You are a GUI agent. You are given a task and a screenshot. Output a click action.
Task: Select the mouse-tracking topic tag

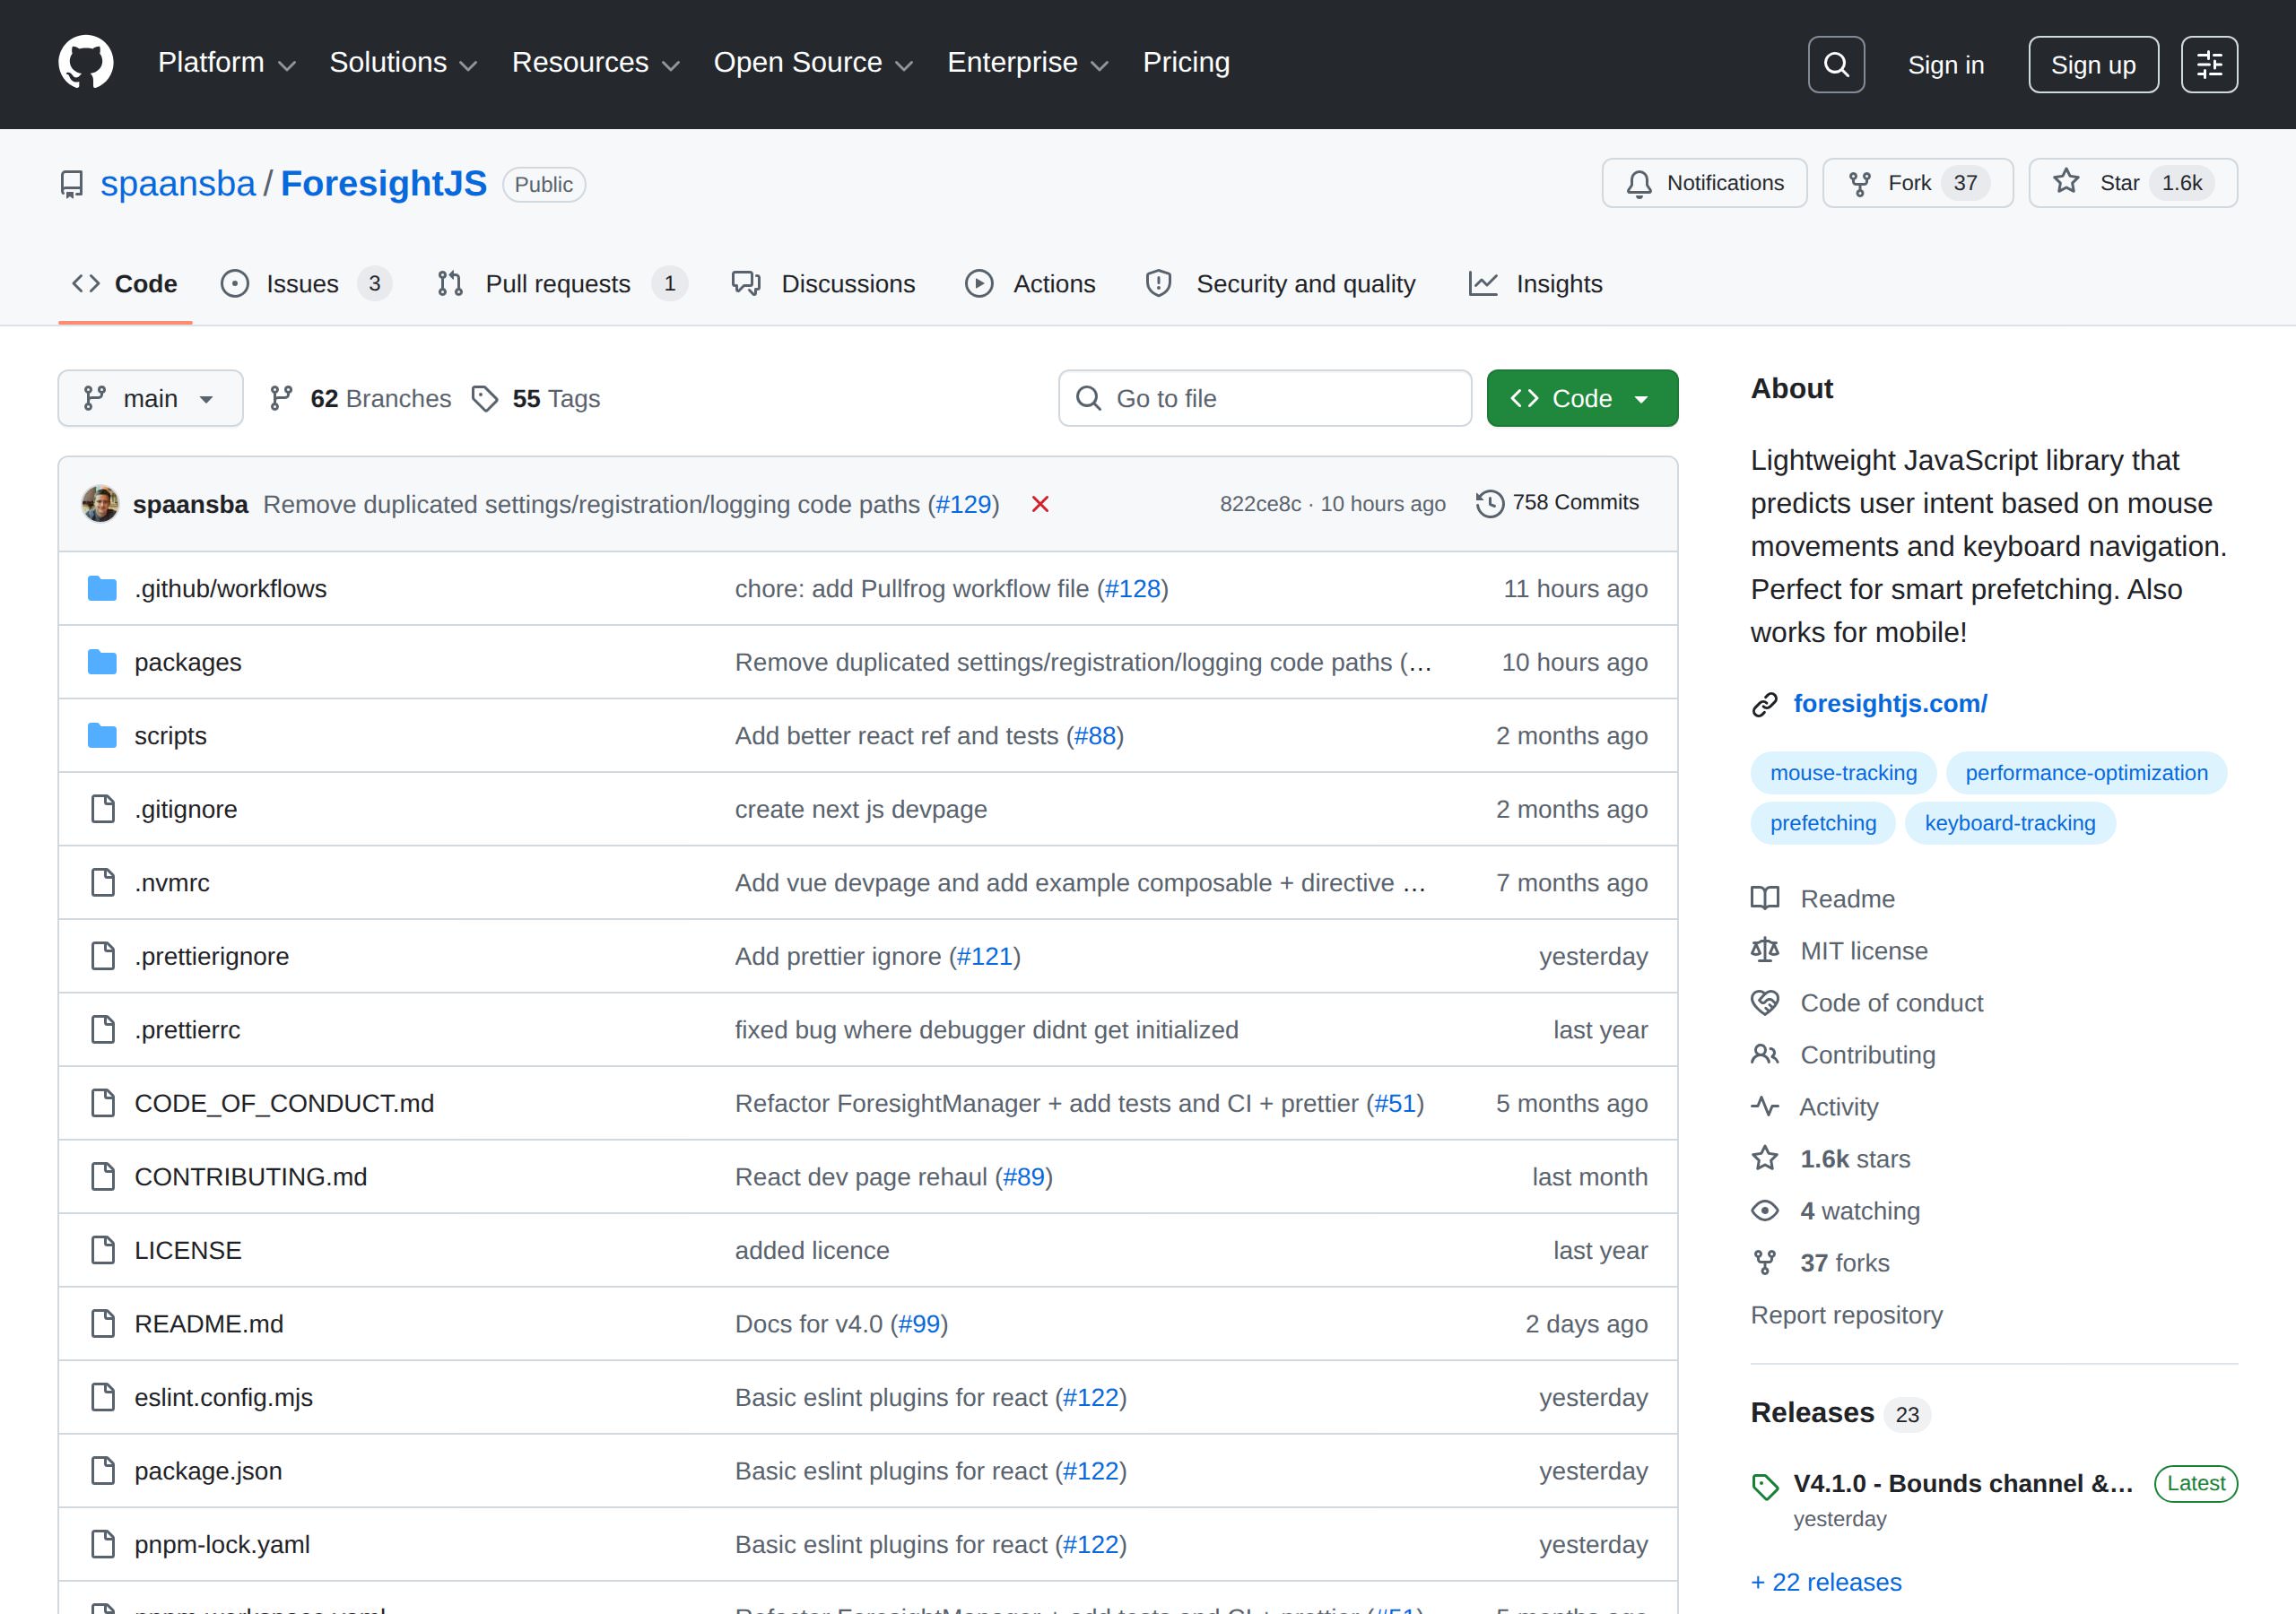1843,773
